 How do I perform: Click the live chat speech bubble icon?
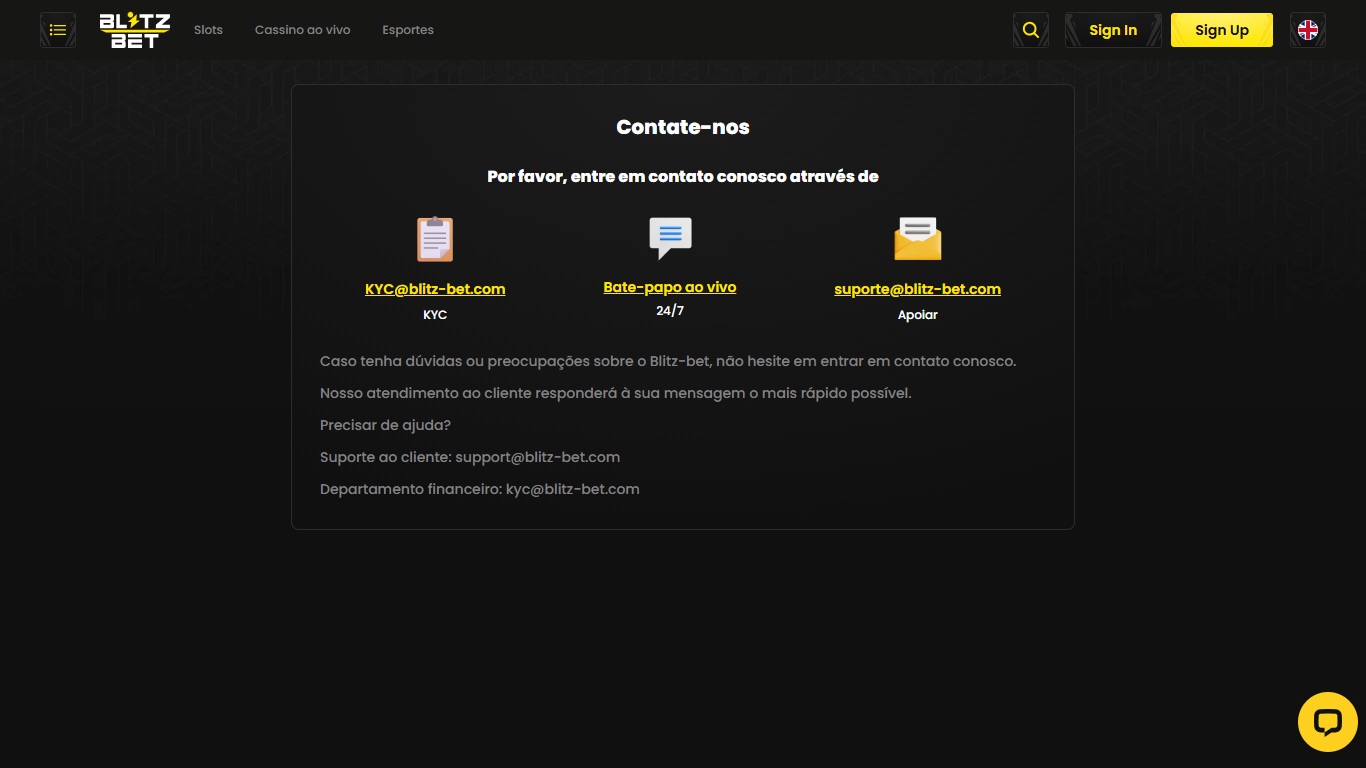[x=669, y=237]
